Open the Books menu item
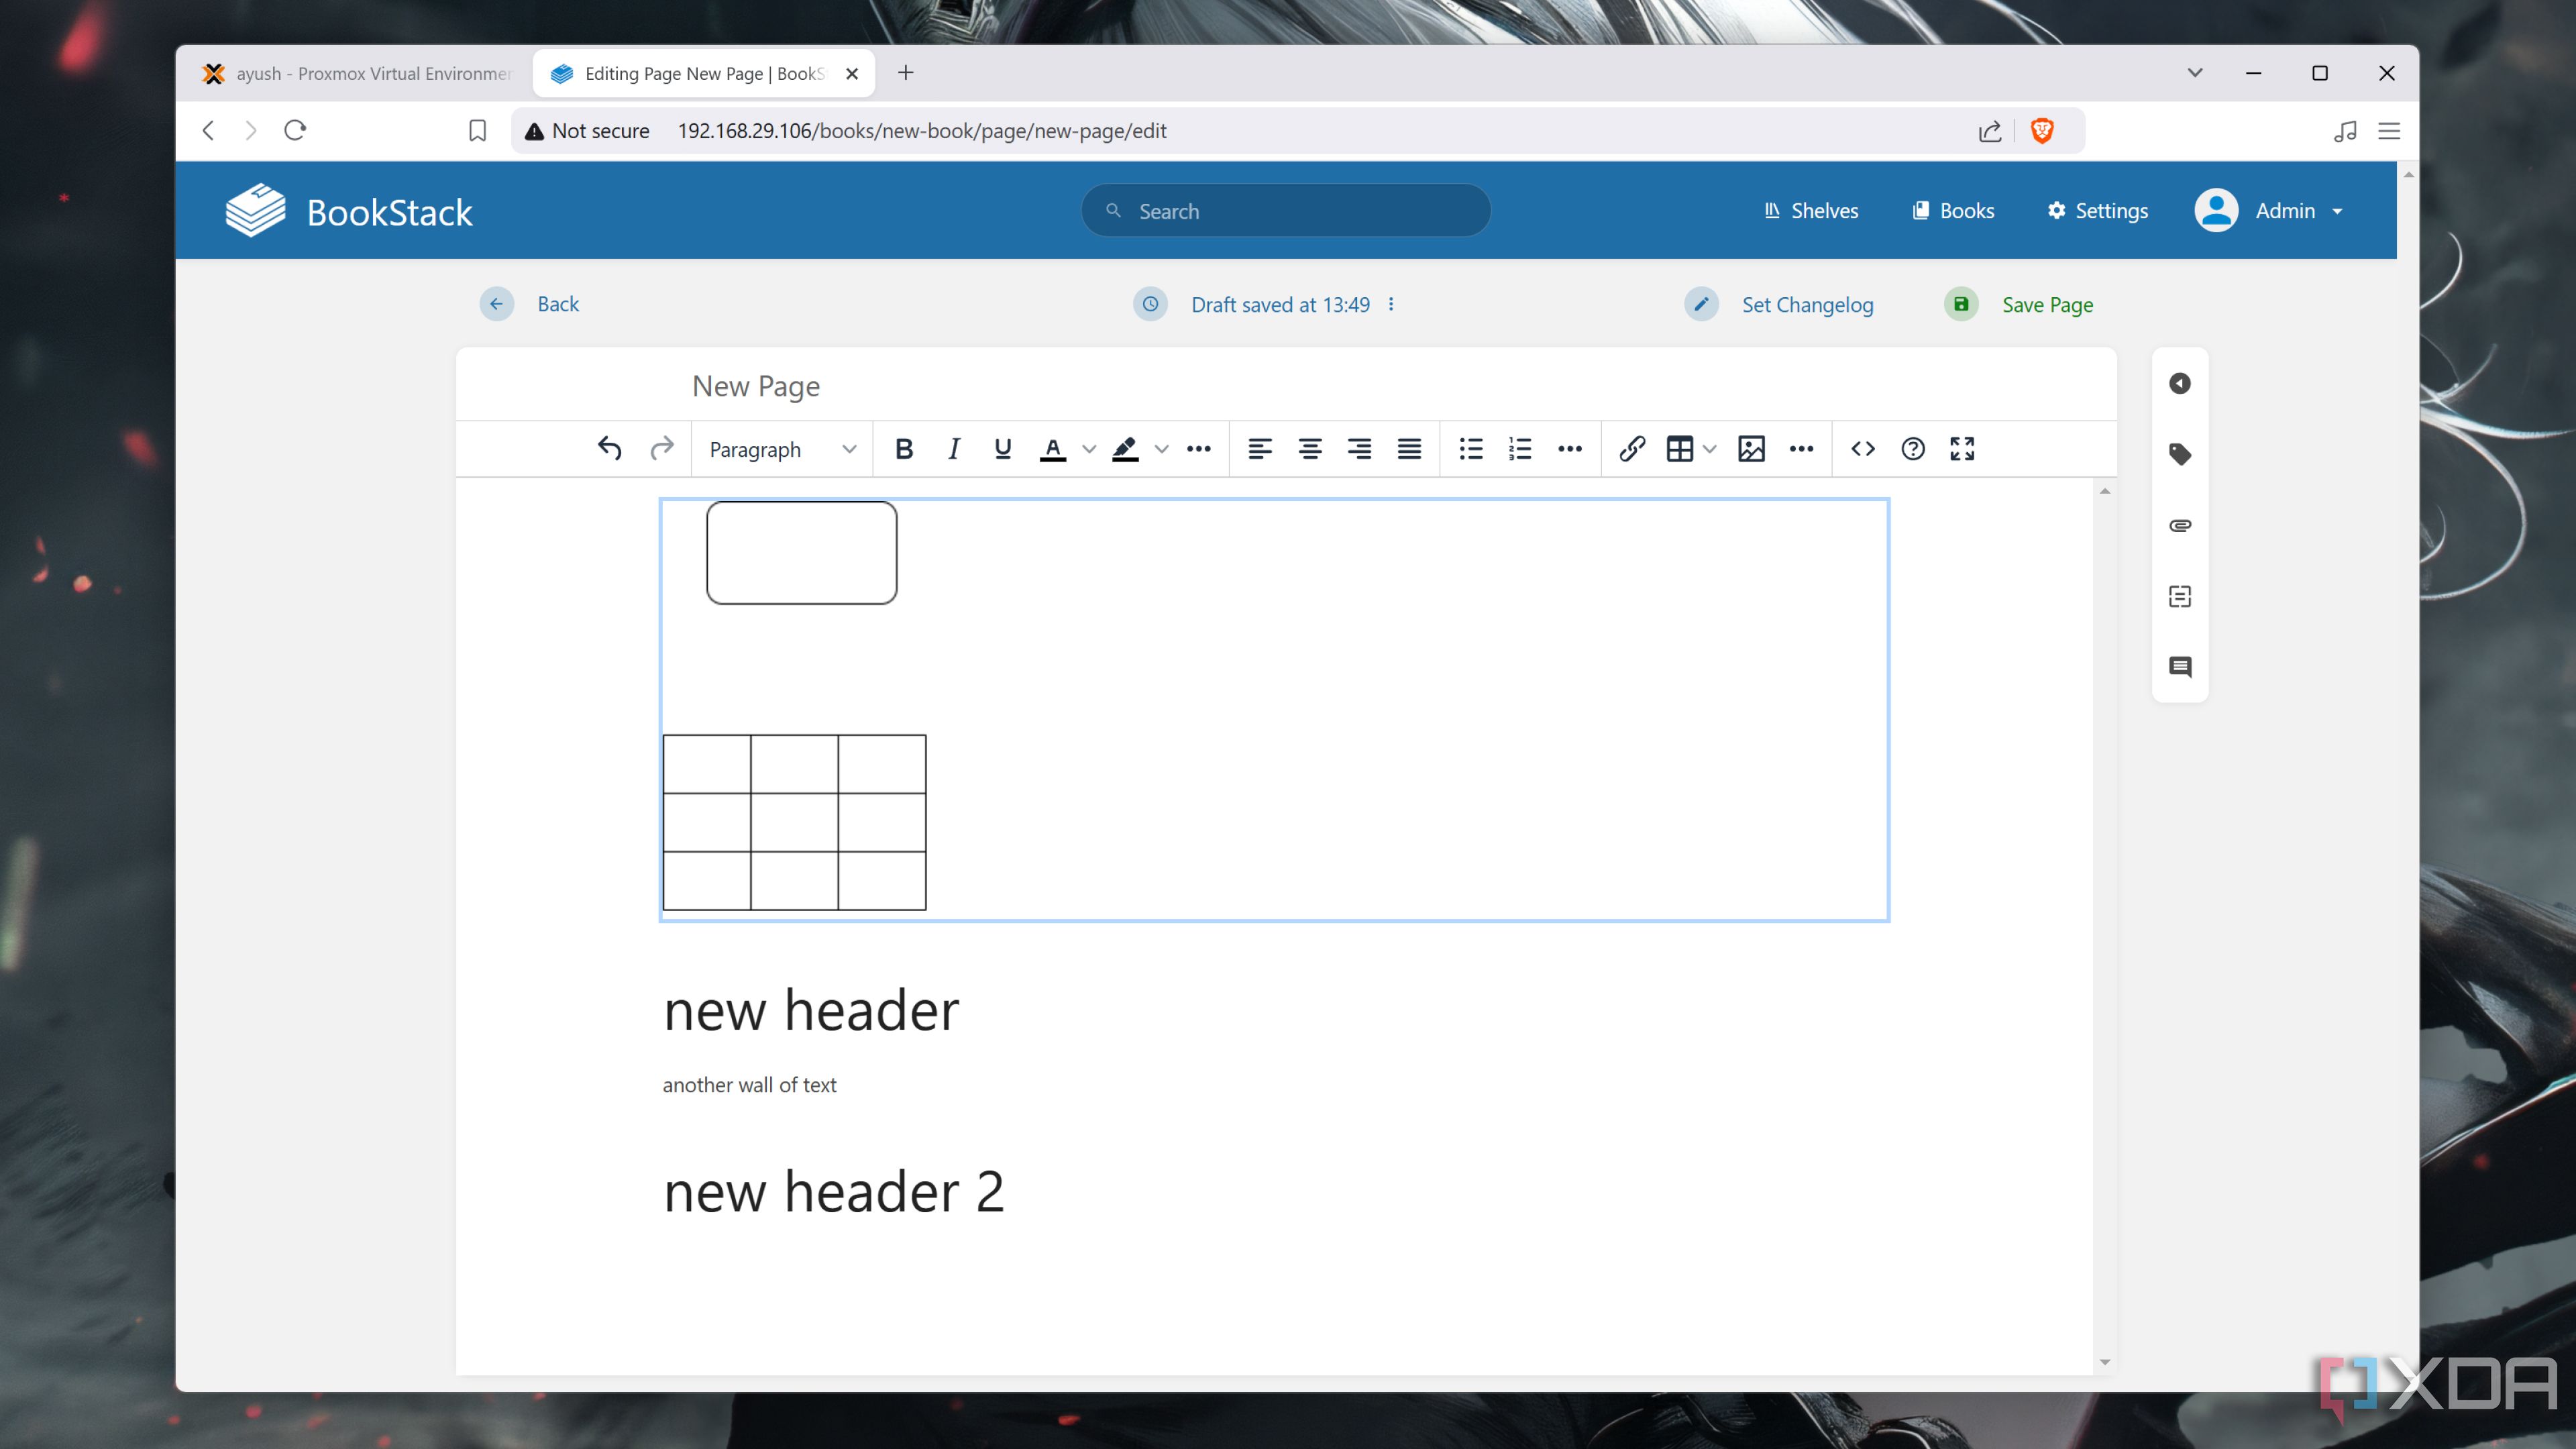2576x1449 pixels. point(1953,211)
